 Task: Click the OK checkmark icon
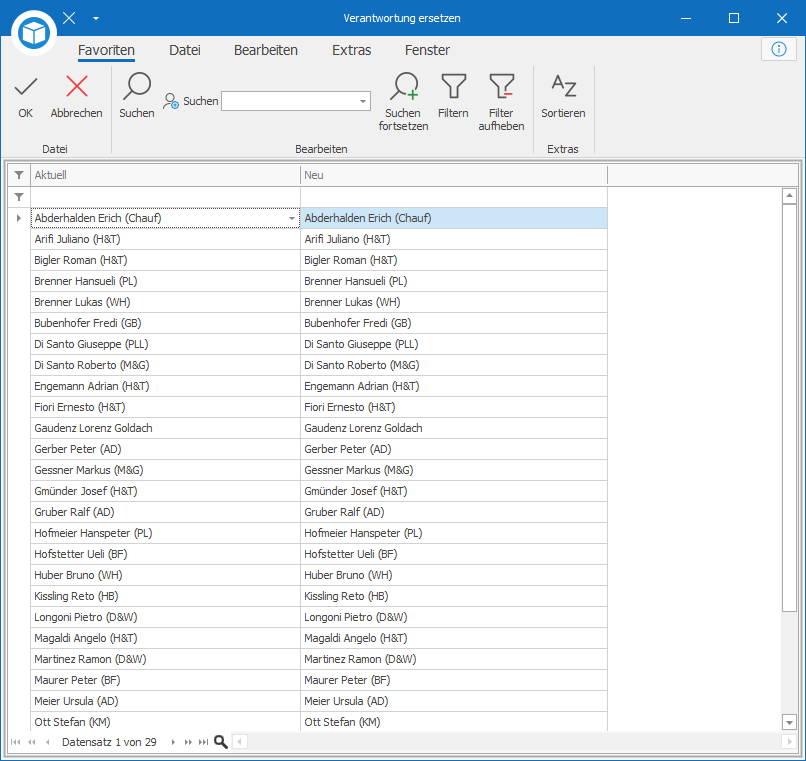(x=26, y=86)
